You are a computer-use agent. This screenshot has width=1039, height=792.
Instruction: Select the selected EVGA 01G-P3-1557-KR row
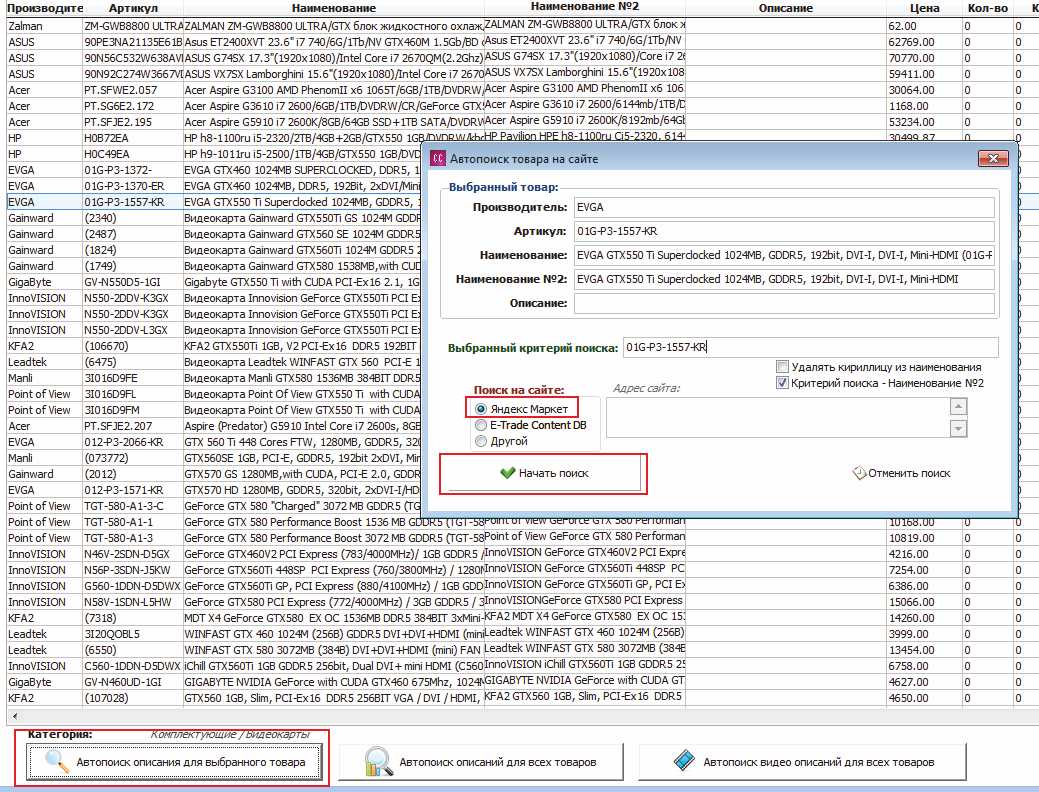213,202
